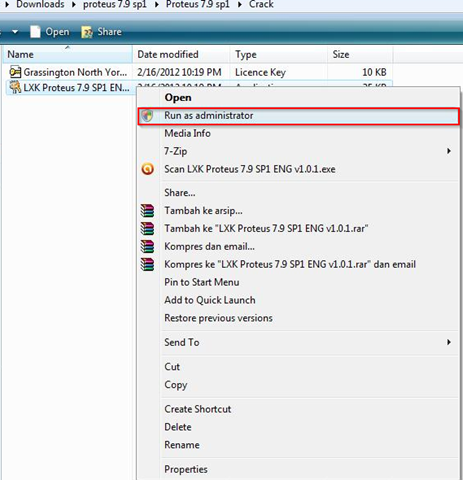Select Share... in the context menu
463x480 pixels.
click(180, 193)
